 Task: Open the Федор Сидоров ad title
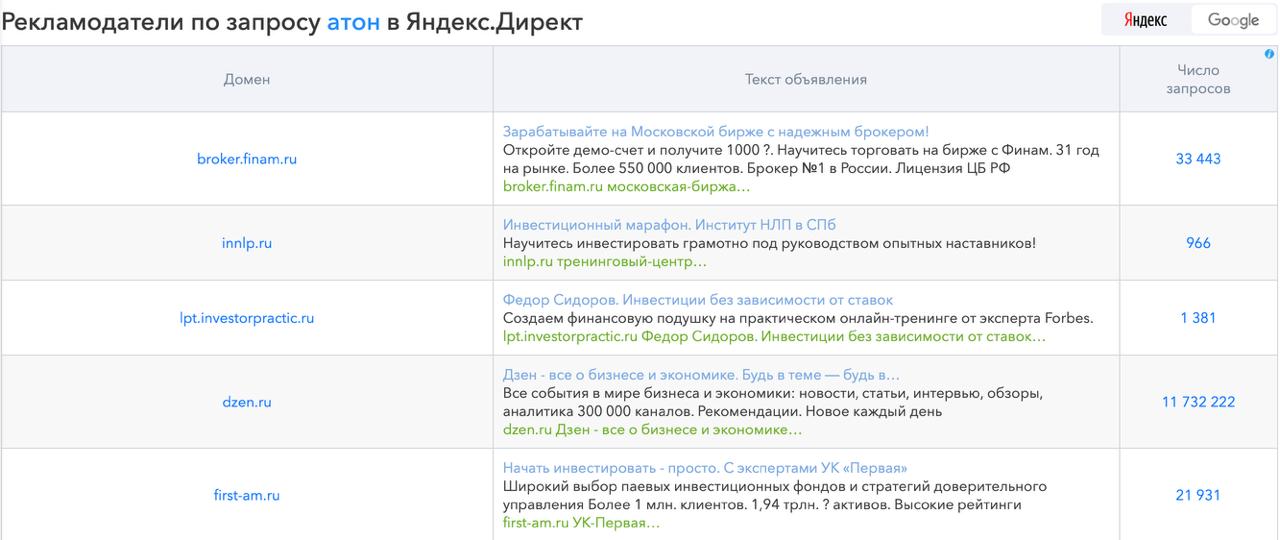tap(697, 300)
